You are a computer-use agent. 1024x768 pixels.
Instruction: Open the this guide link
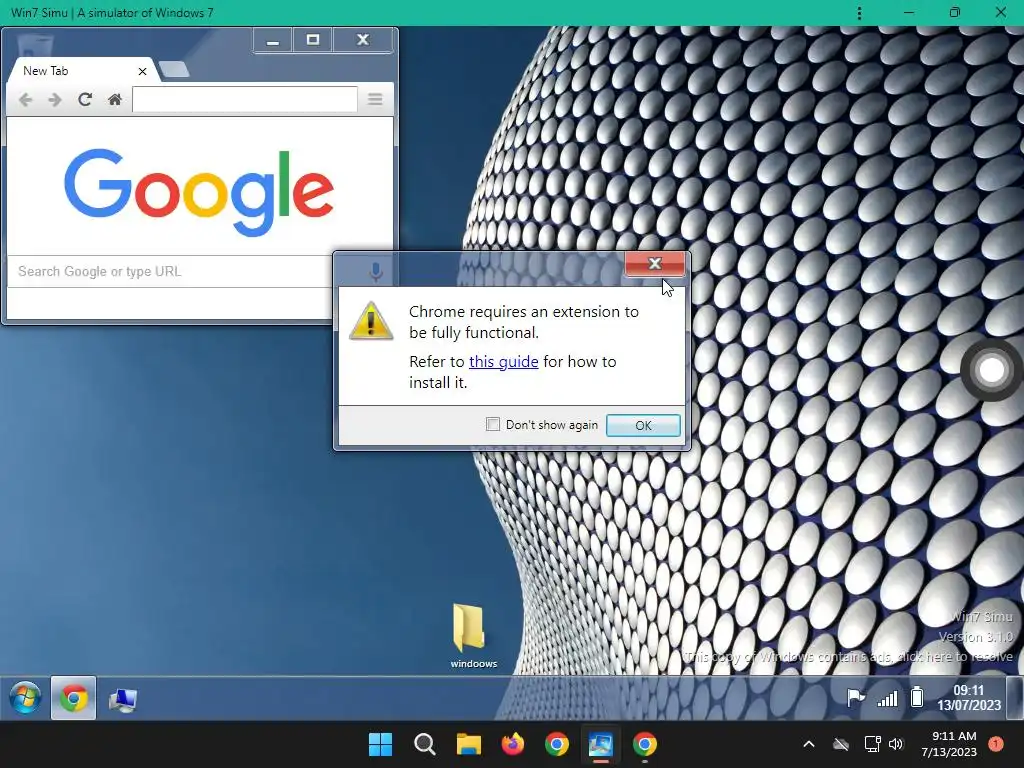pyautogui.click(x=504, y=362)
